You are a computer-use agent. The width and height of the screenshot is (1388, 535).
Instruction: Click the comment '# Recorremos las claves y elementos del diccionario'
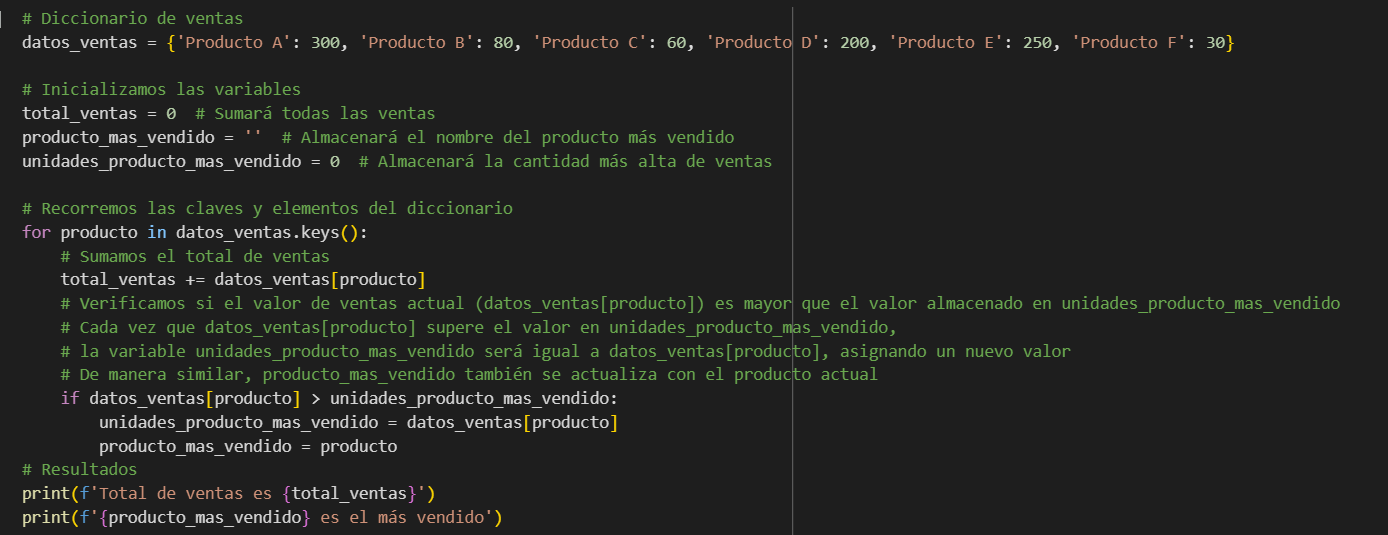[267, 209]
